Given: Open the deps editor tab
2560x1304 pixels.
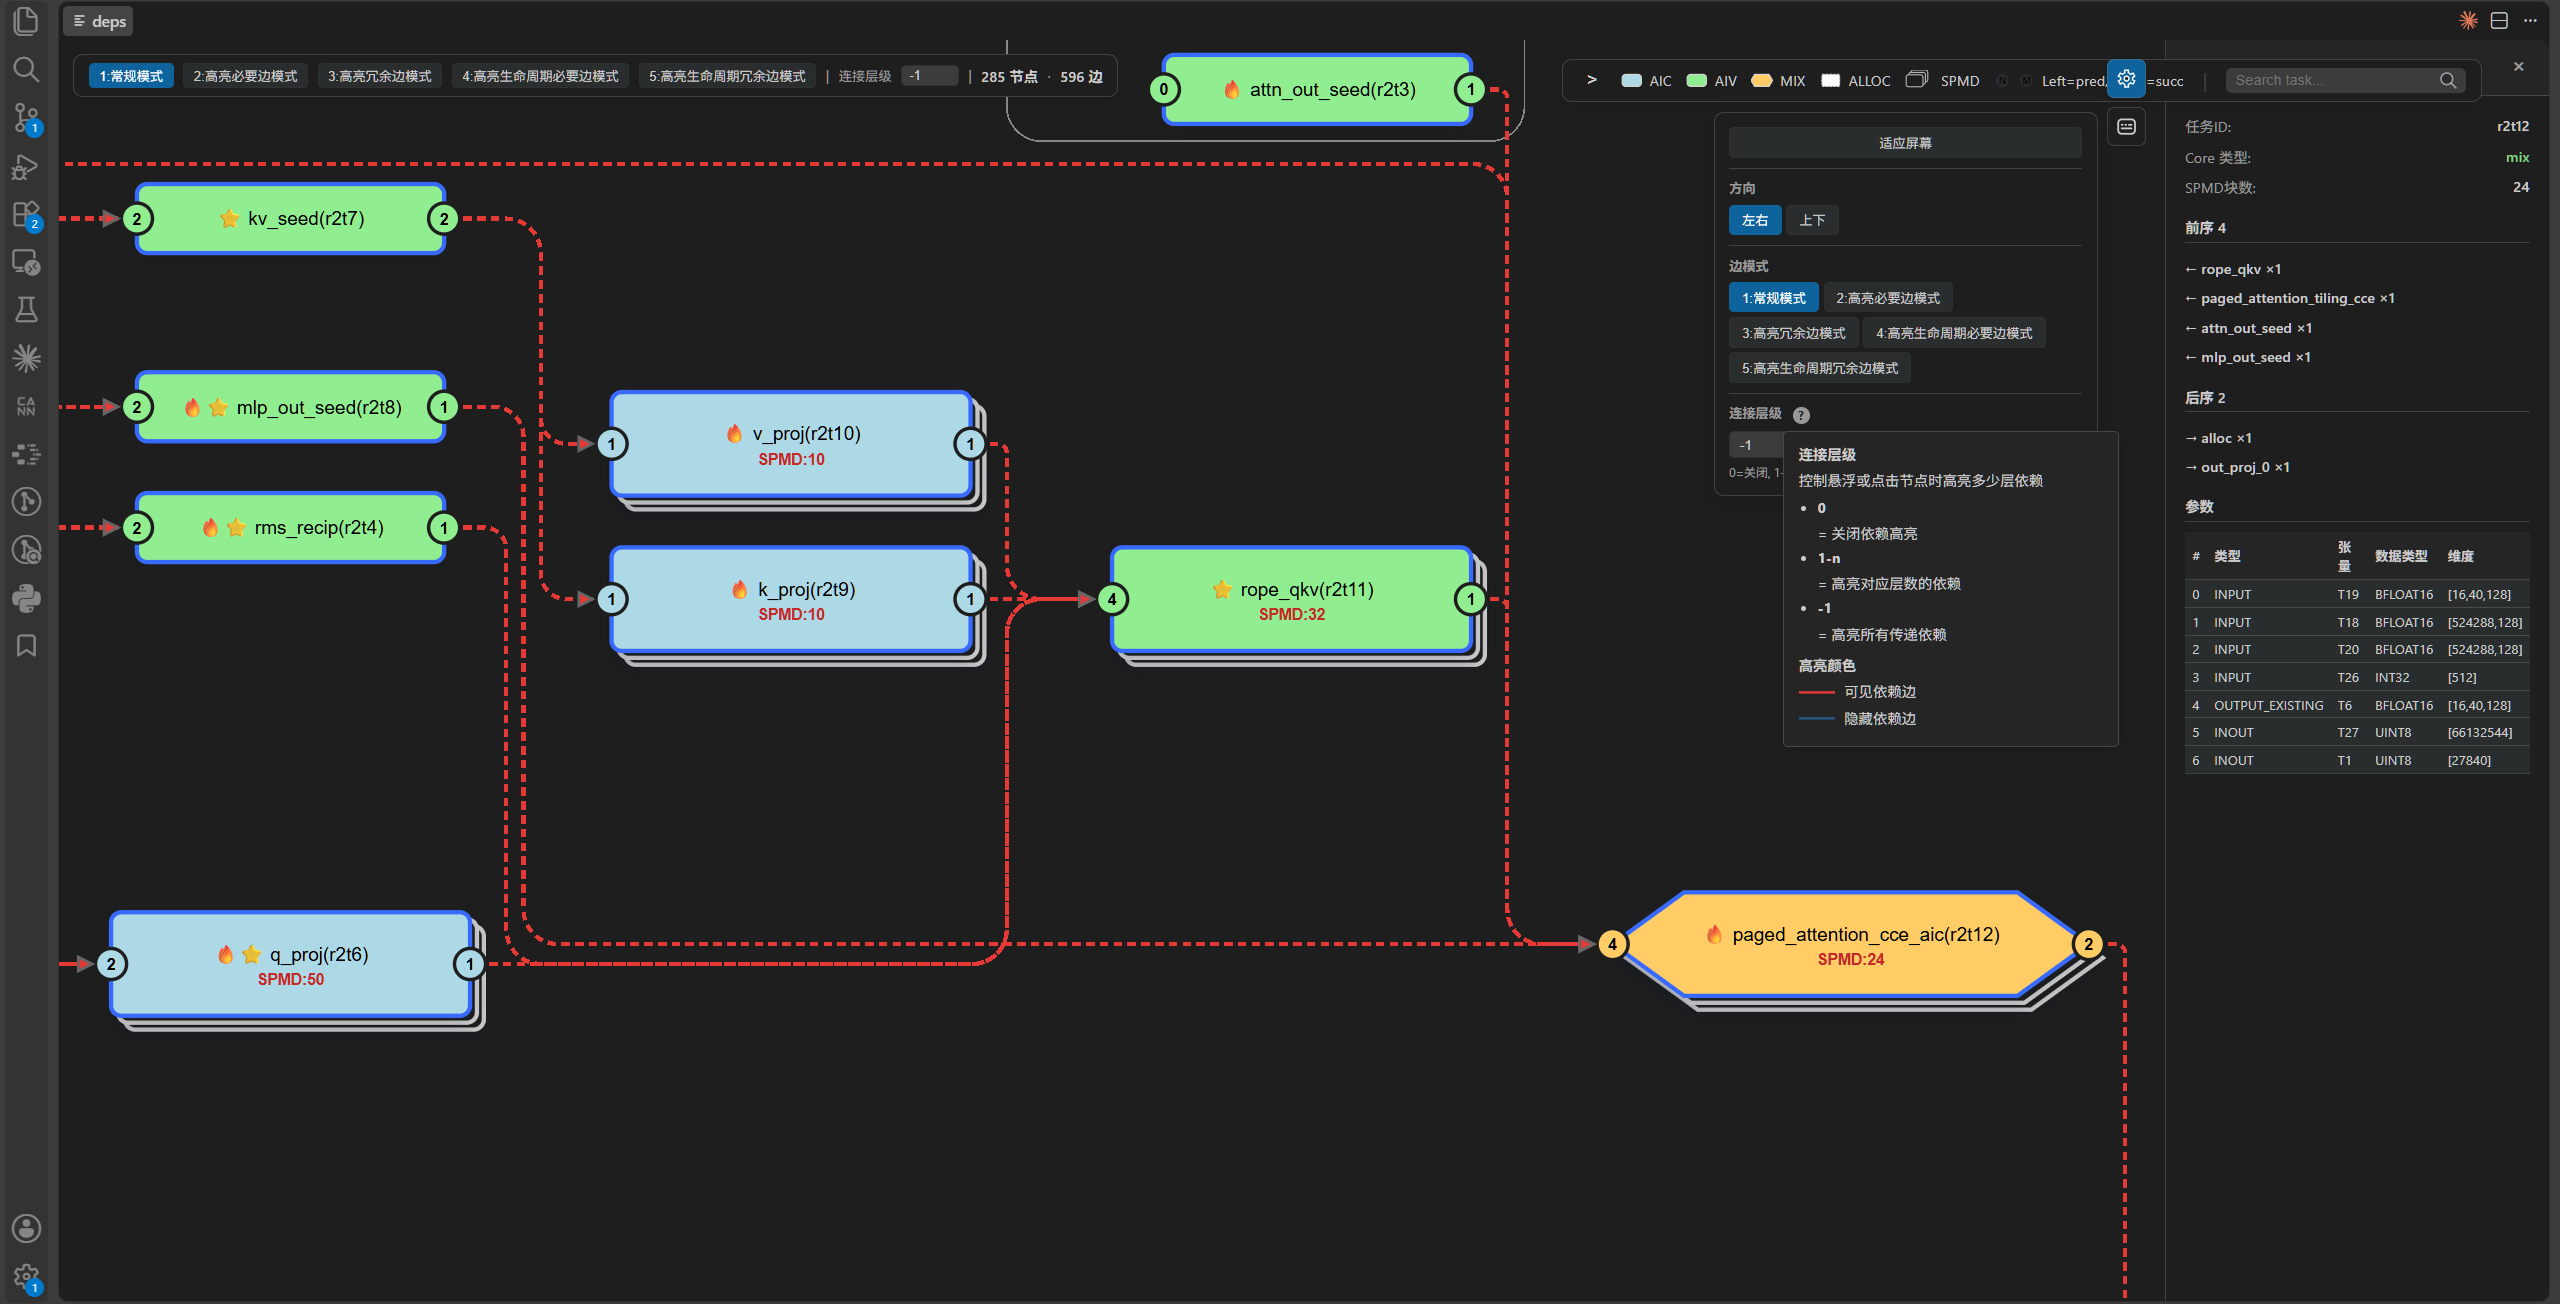Looking at the screenshot, I should (x=99, y=21).
